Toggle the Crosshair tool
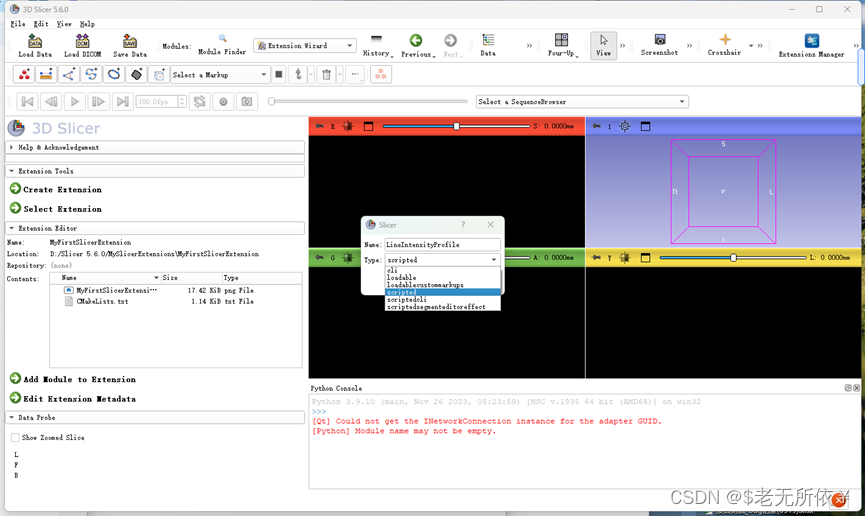 pyautogui.click(x=724, y=45)
